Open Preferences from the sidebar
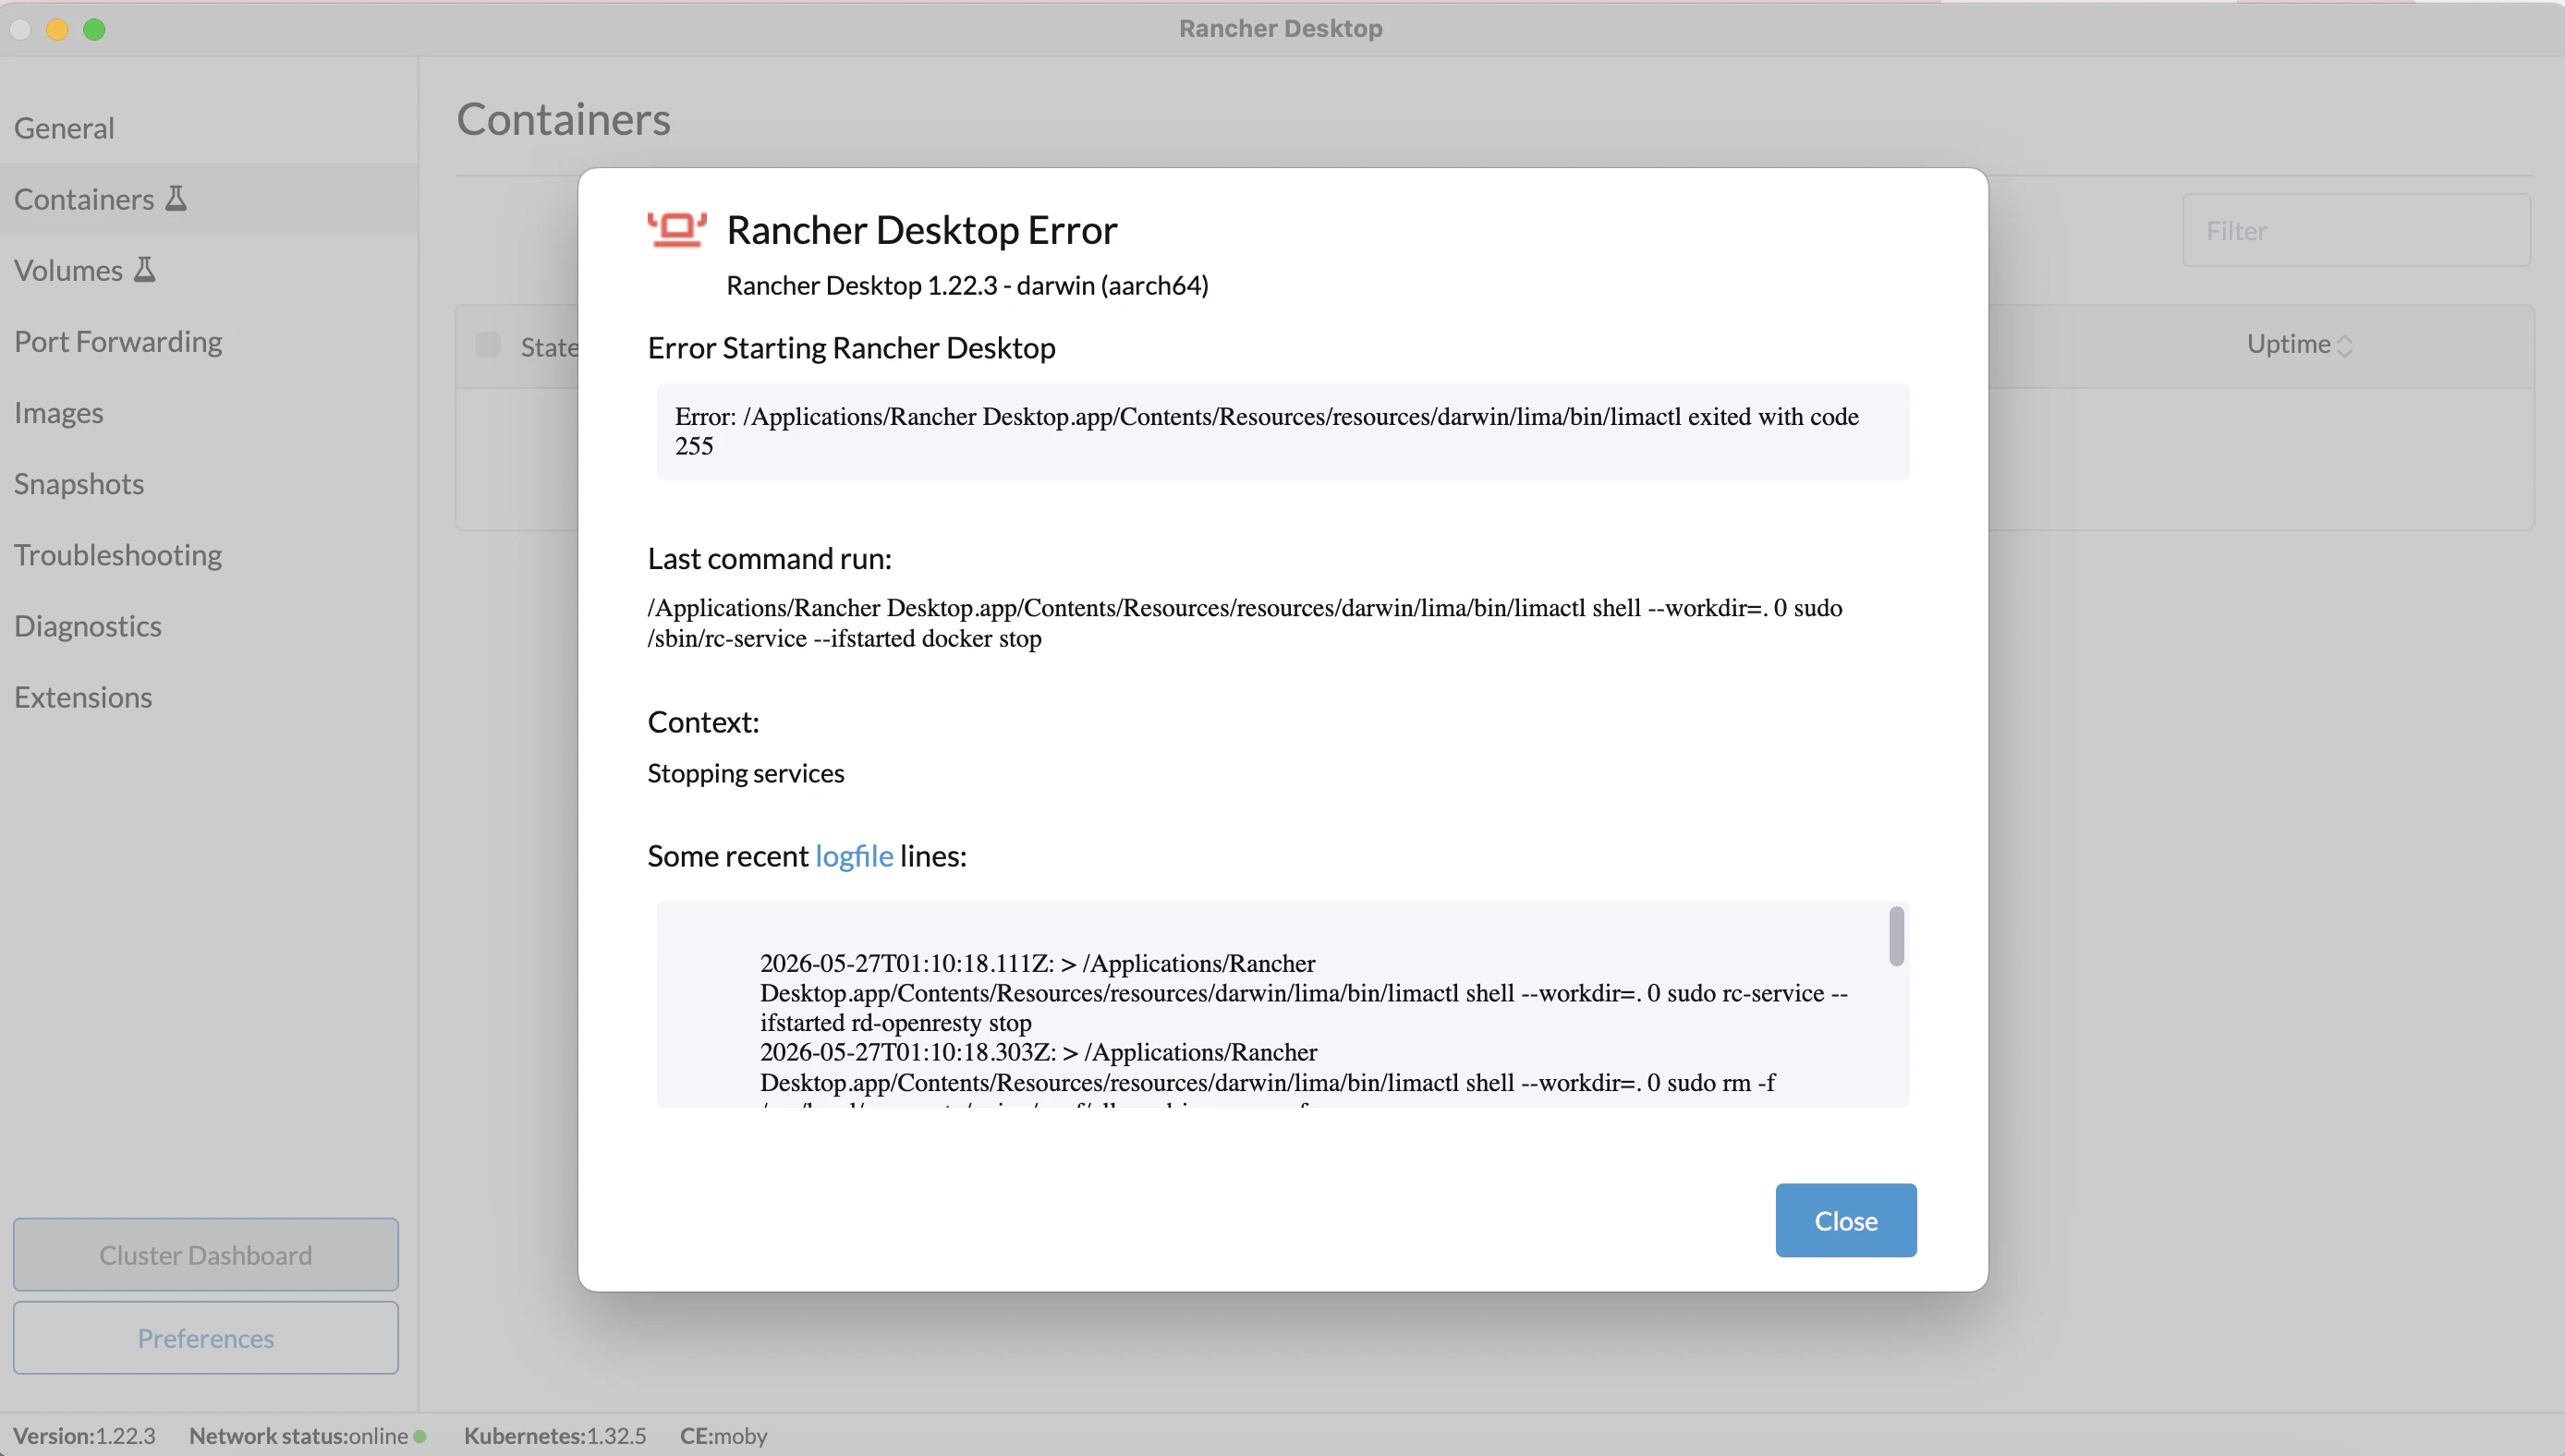The height and width of the screenshot is (1456, 2565). point(206,1337)
